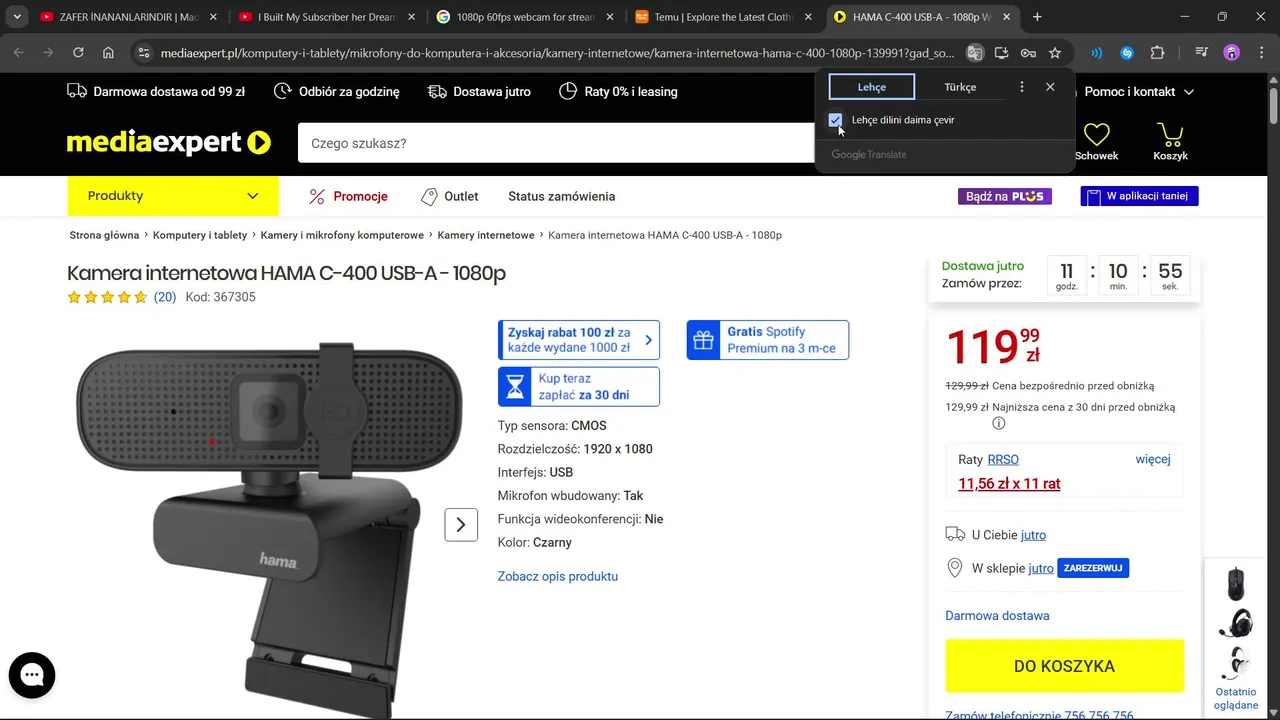Click RRSO link
This screenshot has height=720, width=1280.
tap(1003, 459)
